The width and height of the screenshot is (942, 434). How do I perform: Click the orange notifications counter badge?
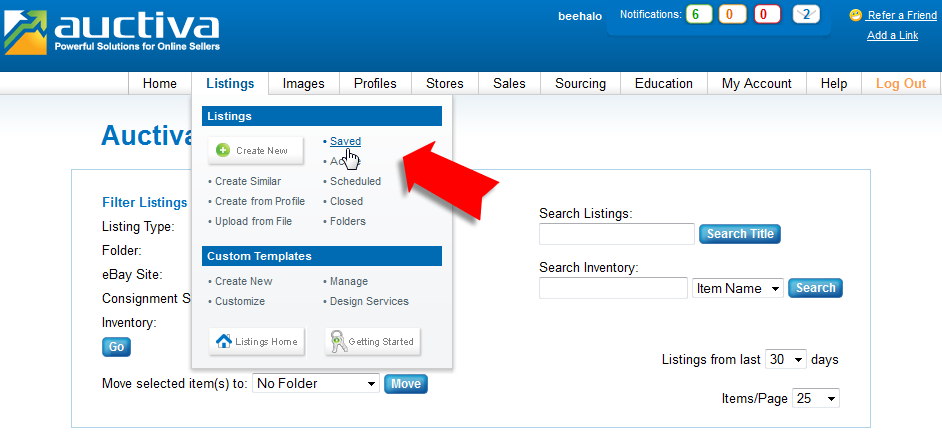click(732, 15)
